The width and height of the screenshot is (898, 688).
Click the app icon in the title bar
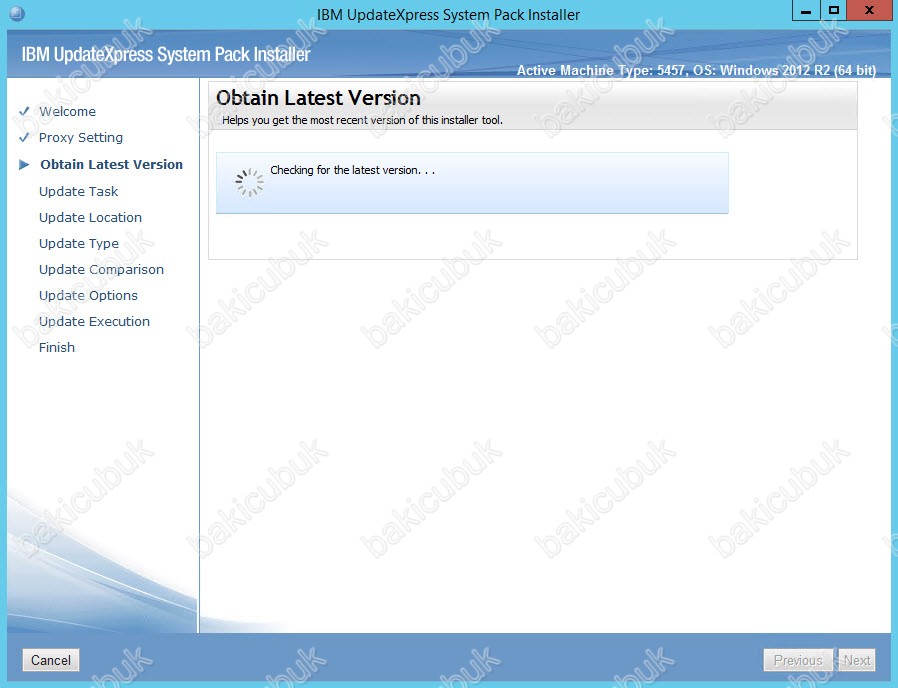17,13
